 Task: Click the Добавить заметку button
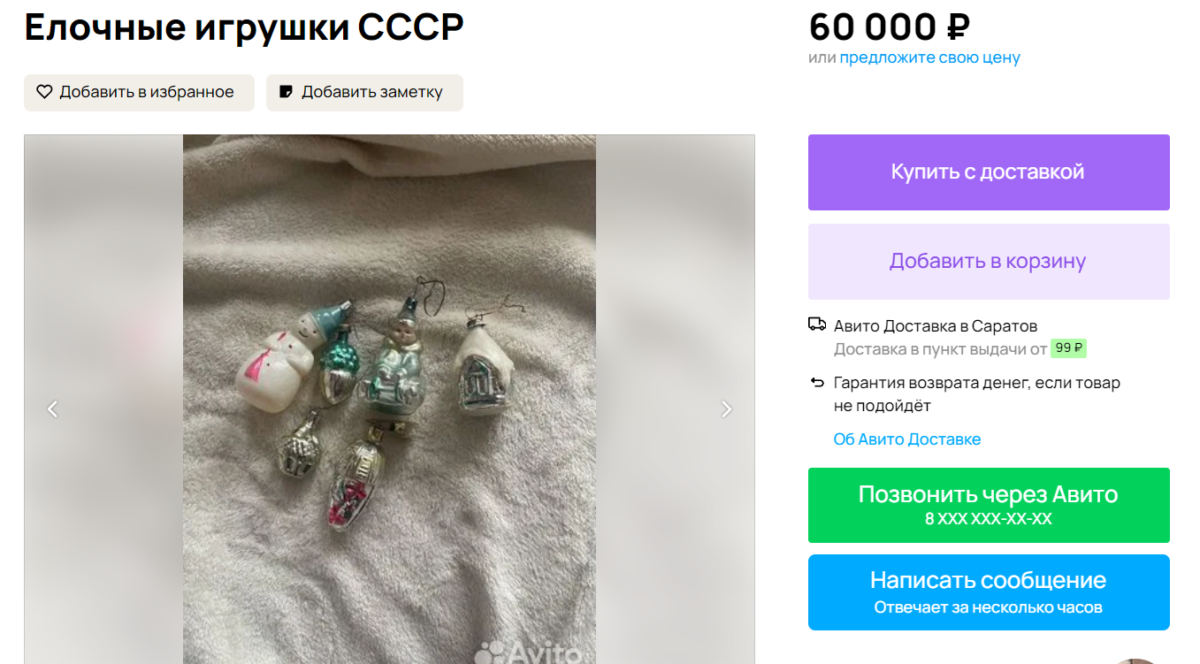(x=364, y=92)
